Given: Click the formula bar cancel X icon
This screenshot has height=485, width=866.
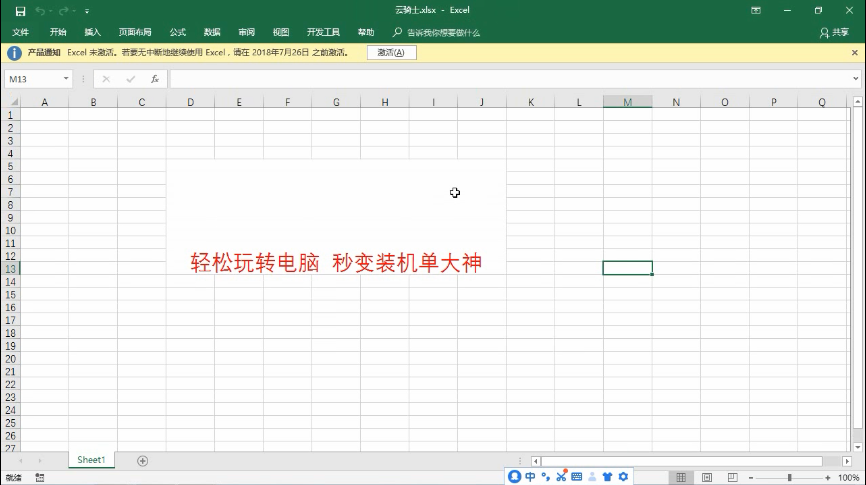Looking at the screenshot, I should coord(106,79).
